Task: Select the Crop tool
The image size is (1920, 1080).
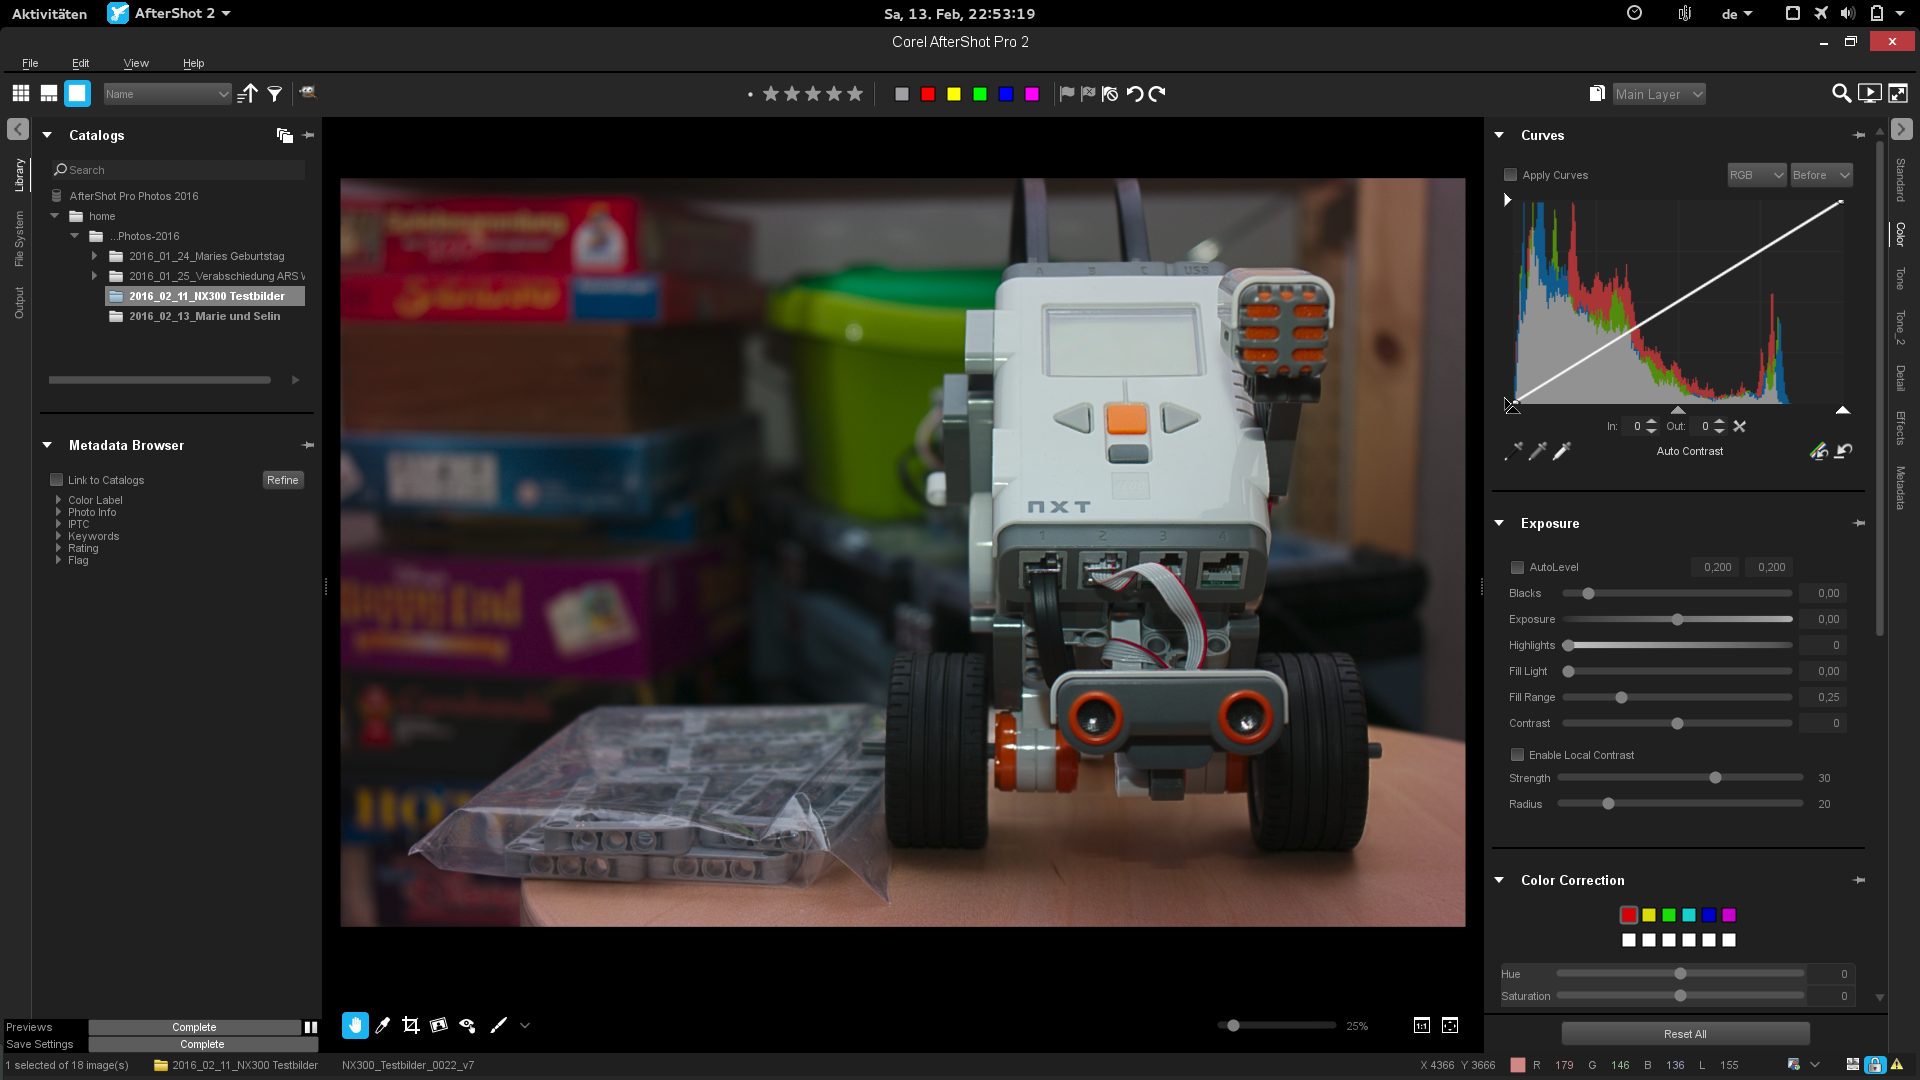Action: [x=411, y=1025]
